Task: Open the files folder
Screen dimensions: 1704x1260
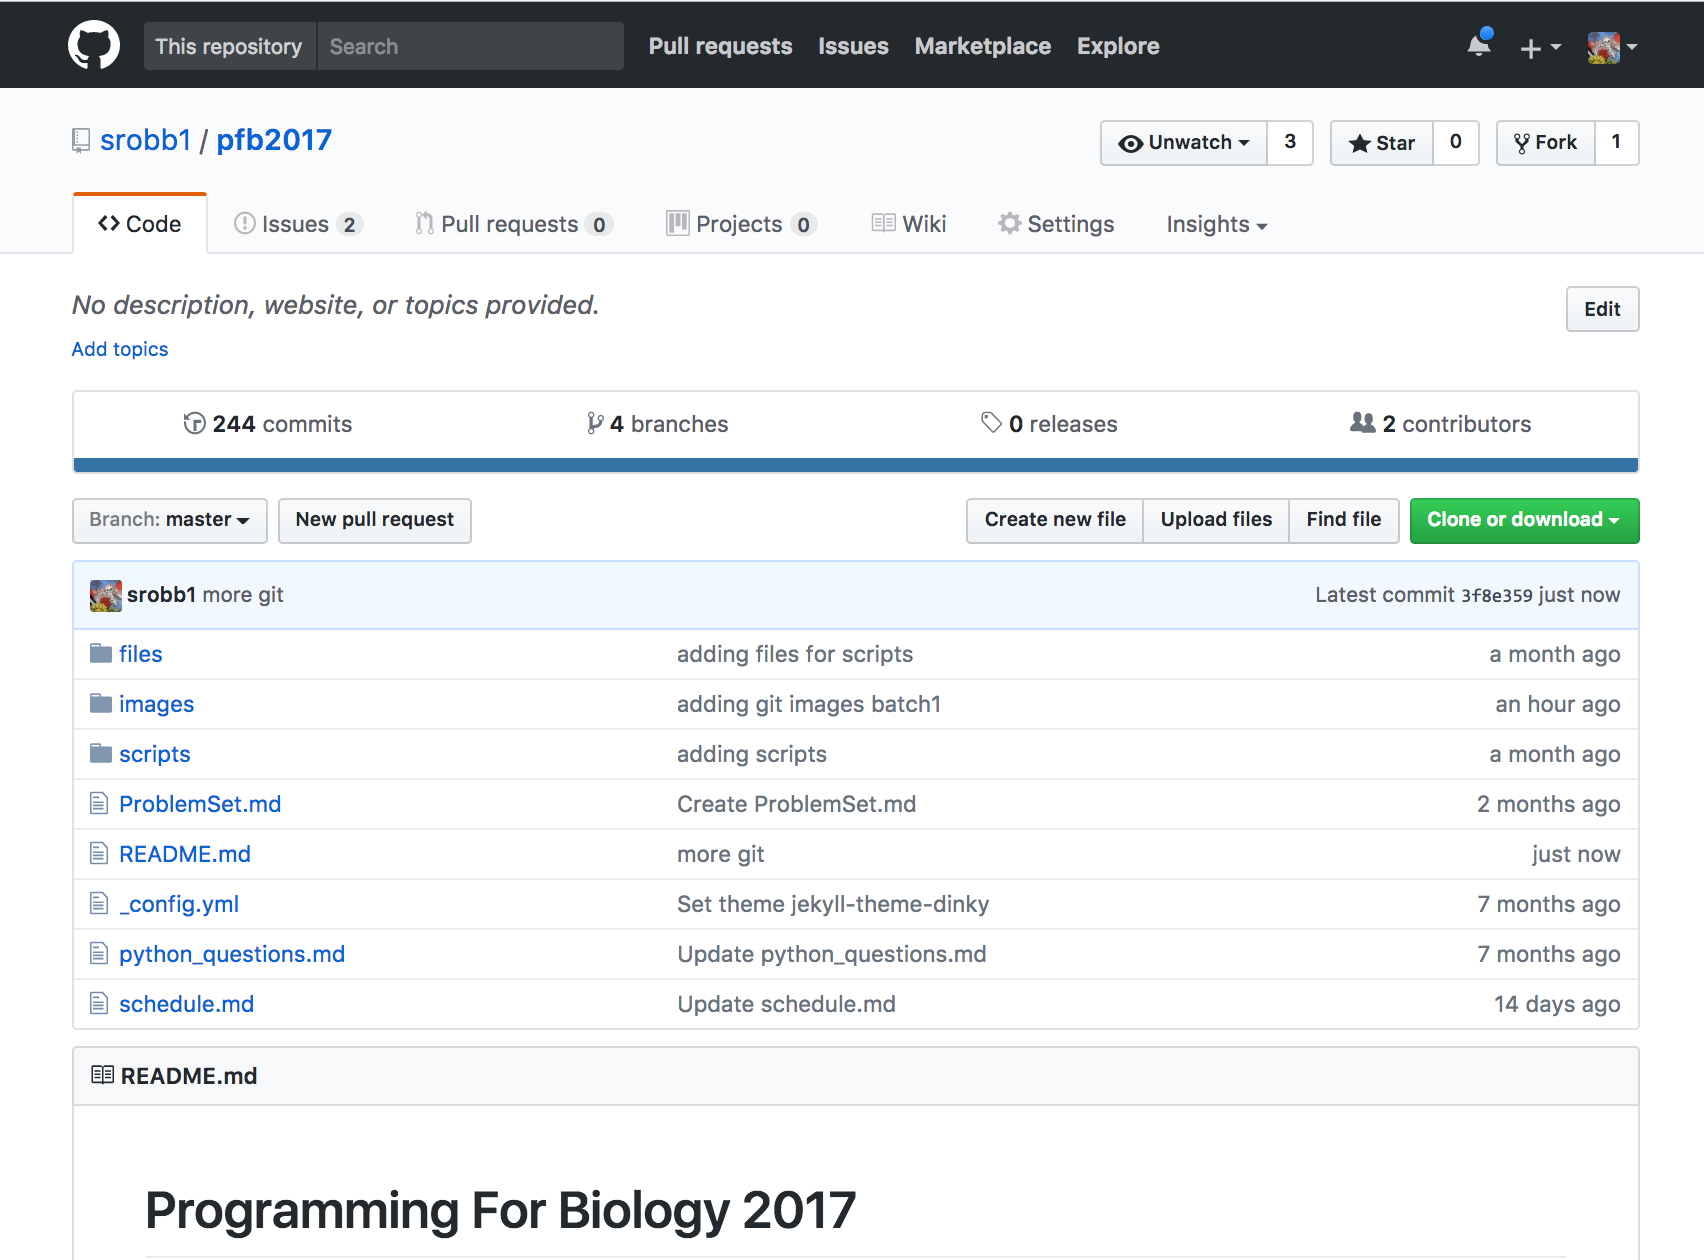Action: click(141, 654)
